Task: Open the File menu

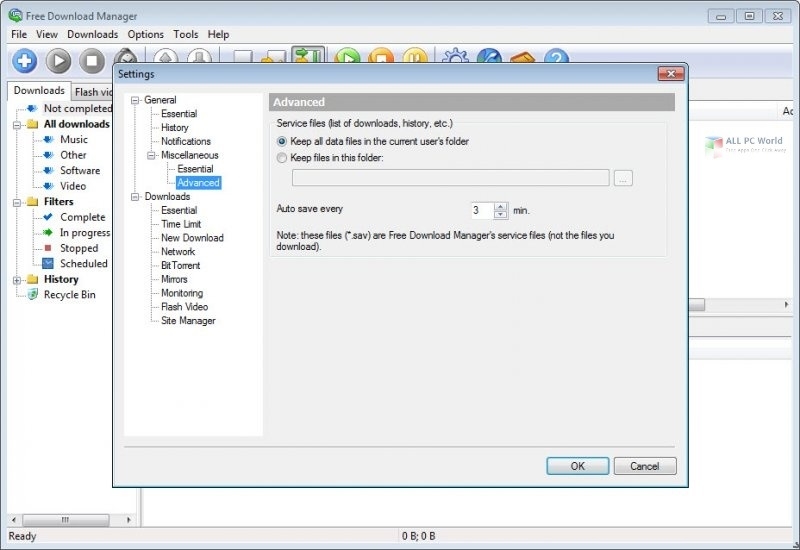Action: (x=19, y=34)
